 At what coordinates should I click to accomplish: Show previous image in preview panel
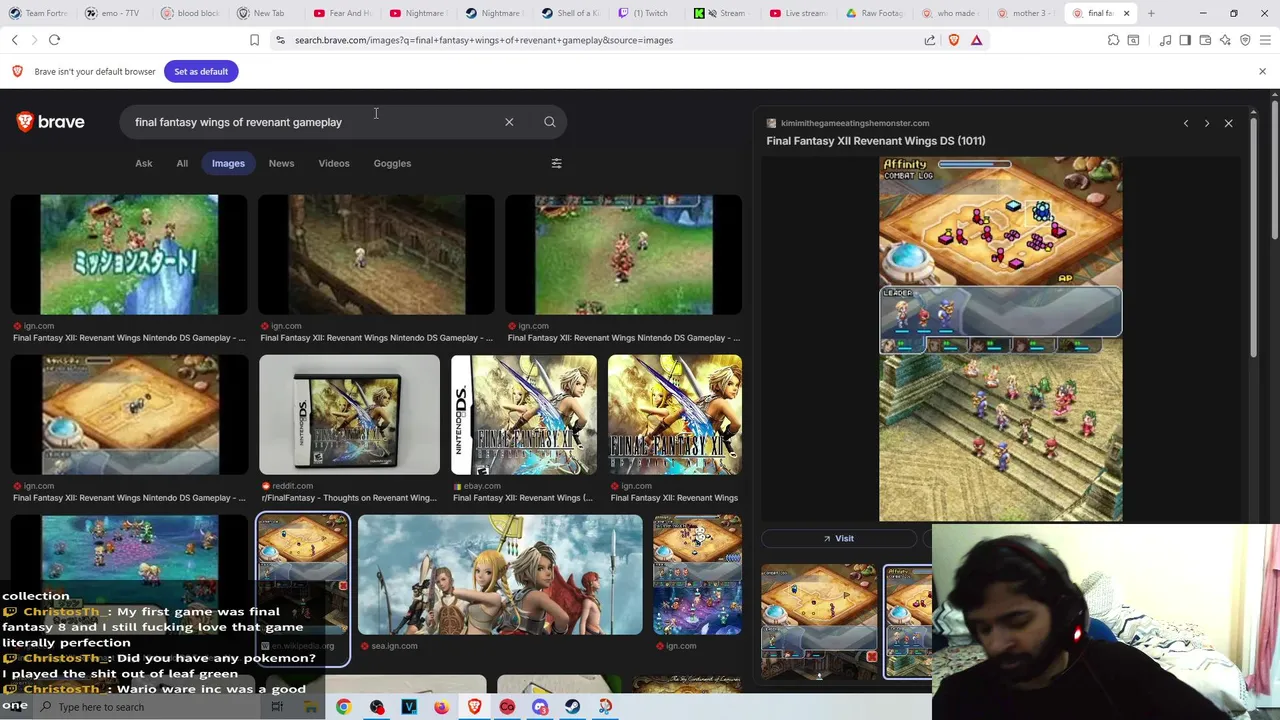[x=1186, y=123]
